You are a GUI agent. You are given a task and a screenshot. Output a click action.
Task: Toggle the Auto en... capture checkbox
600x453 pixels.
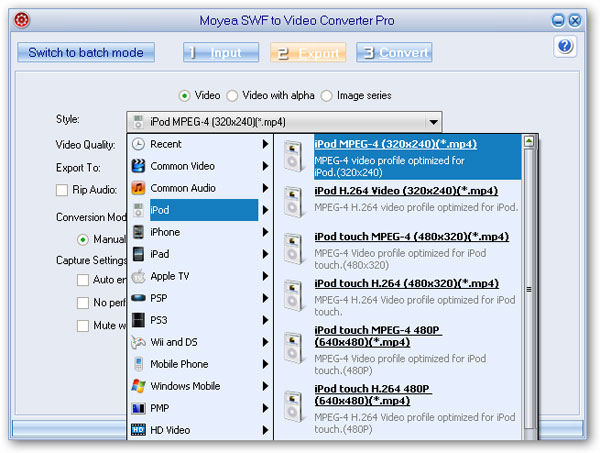pyautogui.click(x=83, y=280)
